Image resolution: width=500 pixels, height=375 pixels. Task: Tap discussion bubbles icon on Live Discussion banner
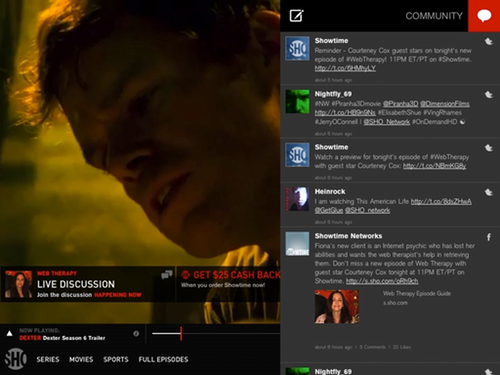point(167,274)
